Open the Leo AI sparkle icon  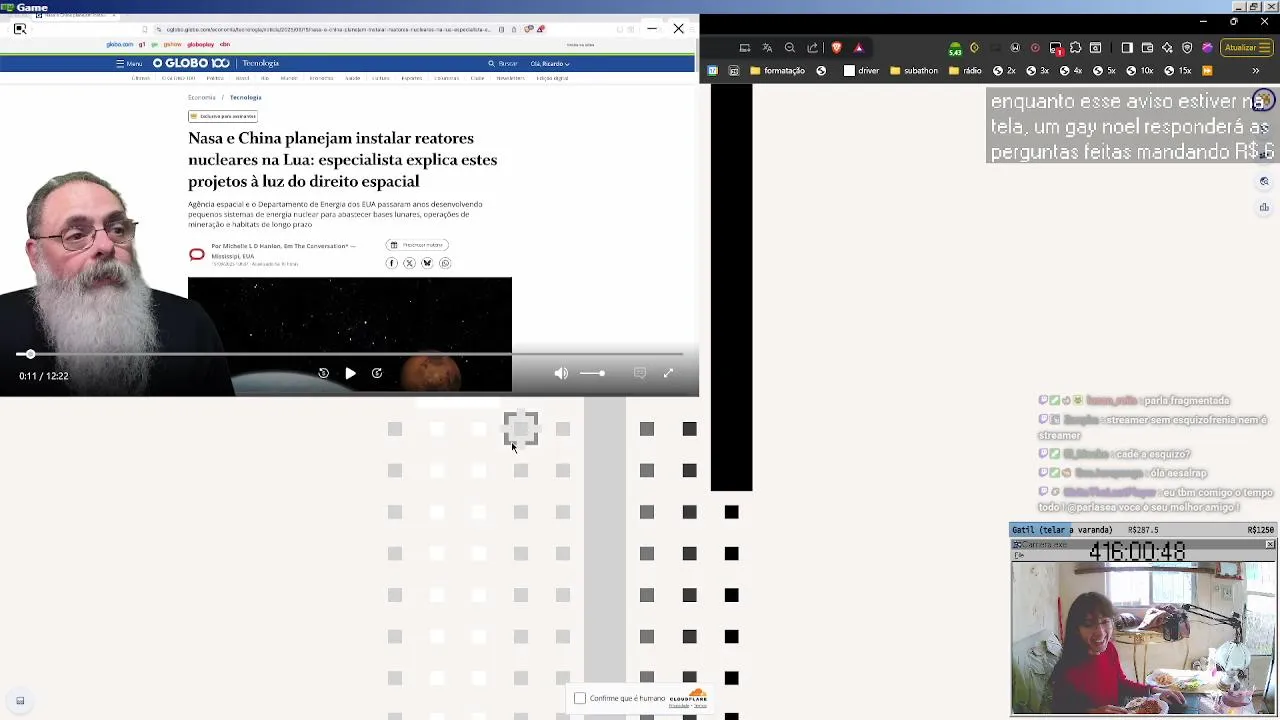pos(1167,47)
